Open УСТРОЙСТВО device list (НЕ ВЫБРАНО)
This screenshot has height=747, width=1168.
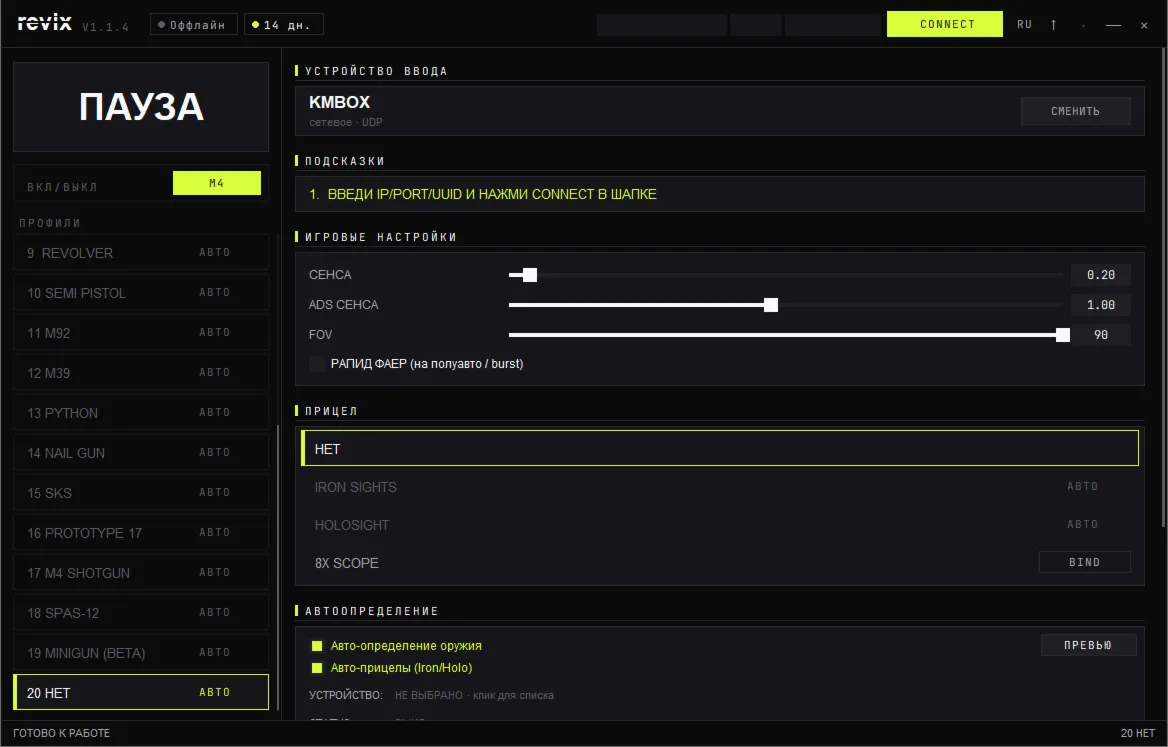click(474, 695)
